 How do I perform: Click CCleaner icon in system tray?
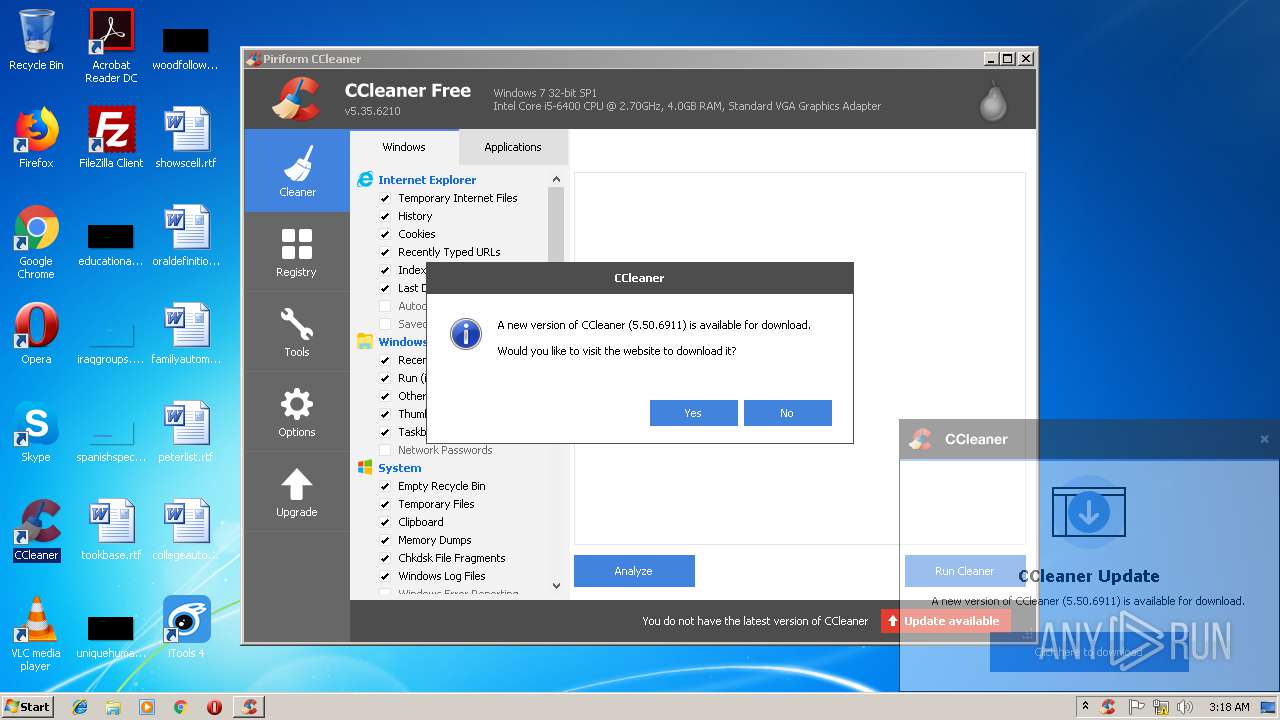point(1108,707)
